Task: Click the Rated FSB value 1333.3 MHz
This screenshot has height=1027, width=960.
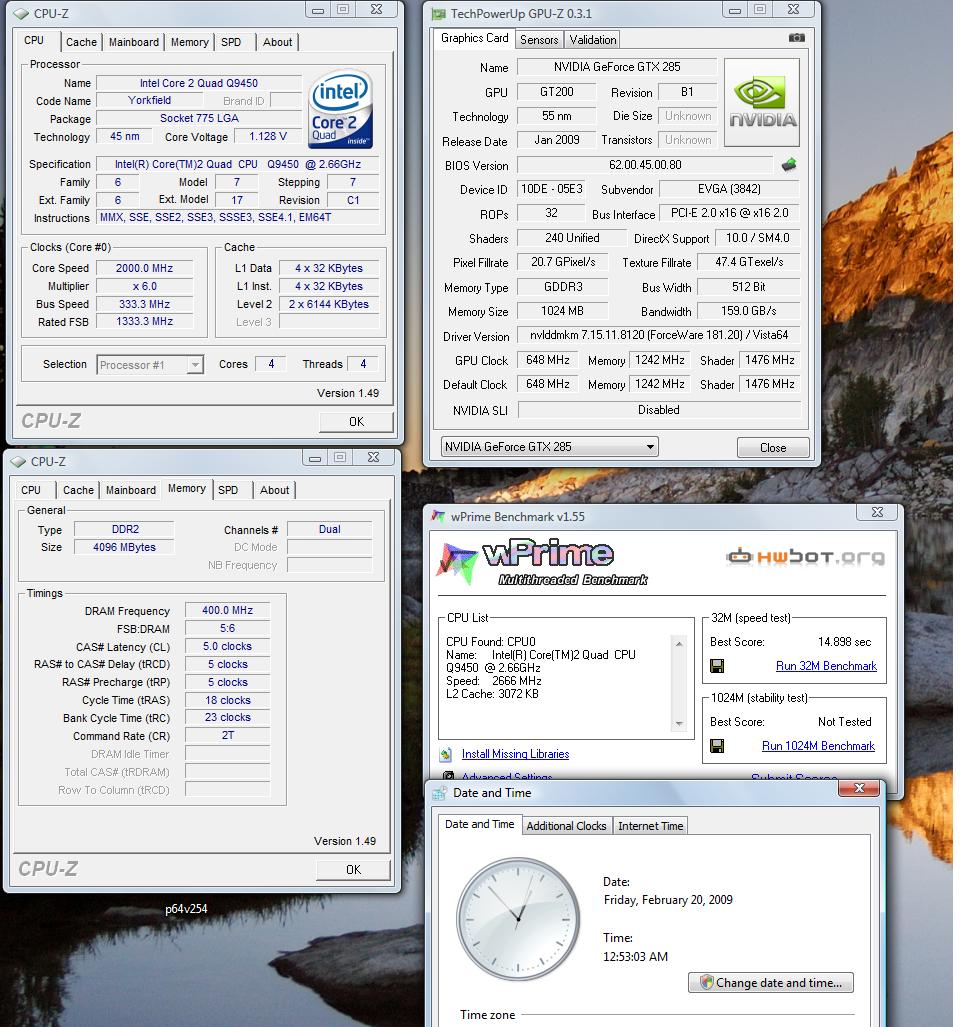Action: point(145,322)
